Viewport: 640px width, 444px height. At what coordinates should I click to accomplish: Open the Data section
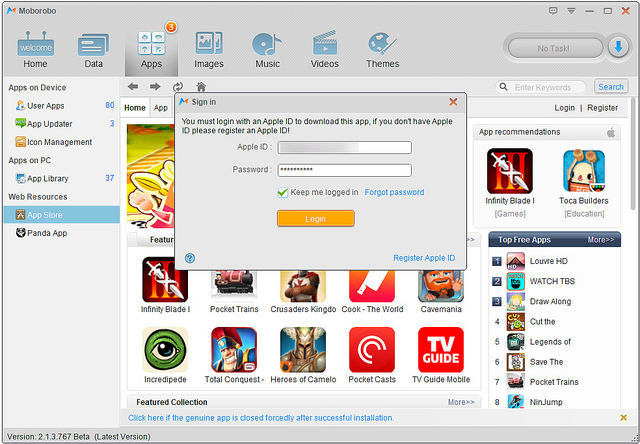[93, 51]
